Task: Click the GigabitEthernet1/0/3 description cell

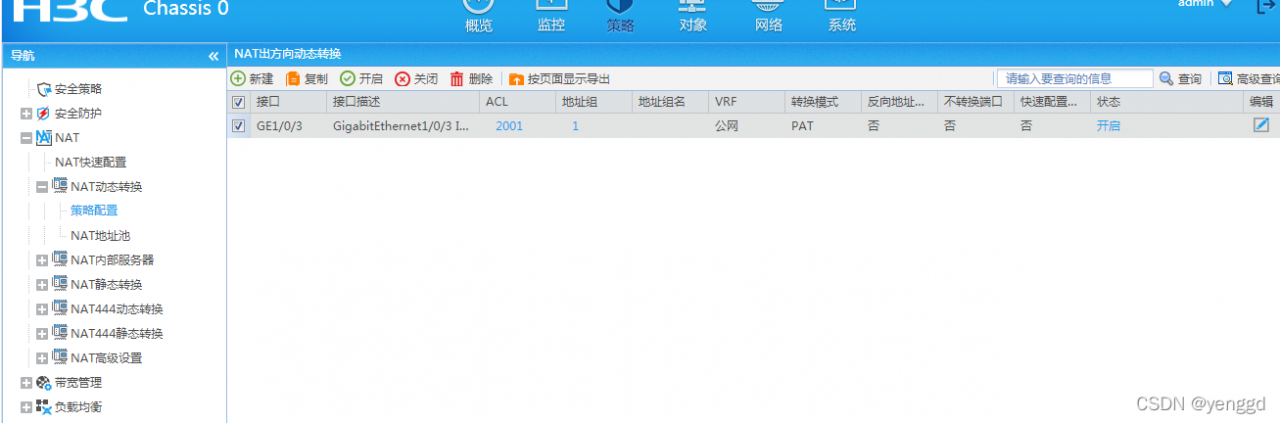Action: tap(403, 126)
